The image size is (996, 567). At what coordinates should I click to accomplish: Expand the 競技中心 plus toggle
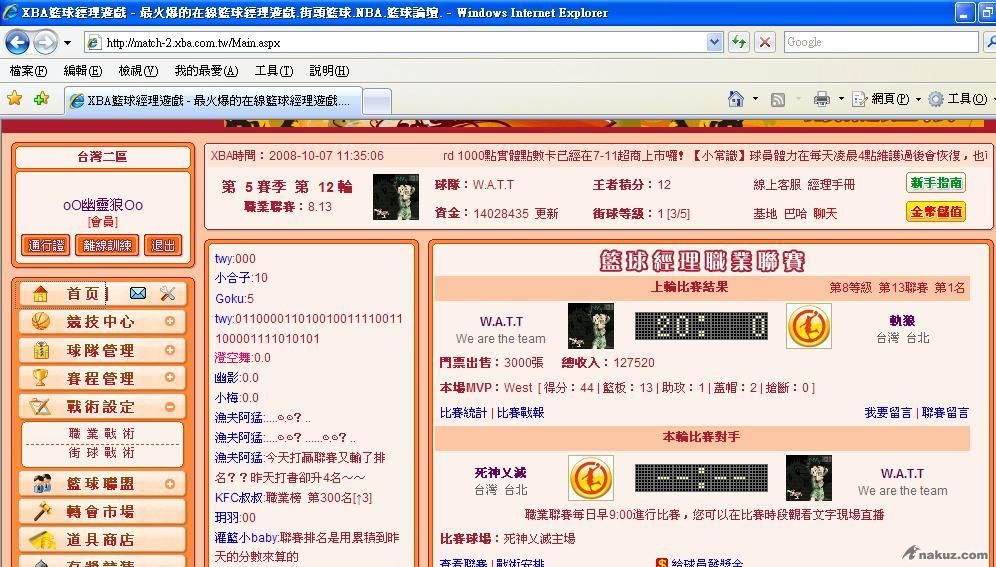pos(170,321)
